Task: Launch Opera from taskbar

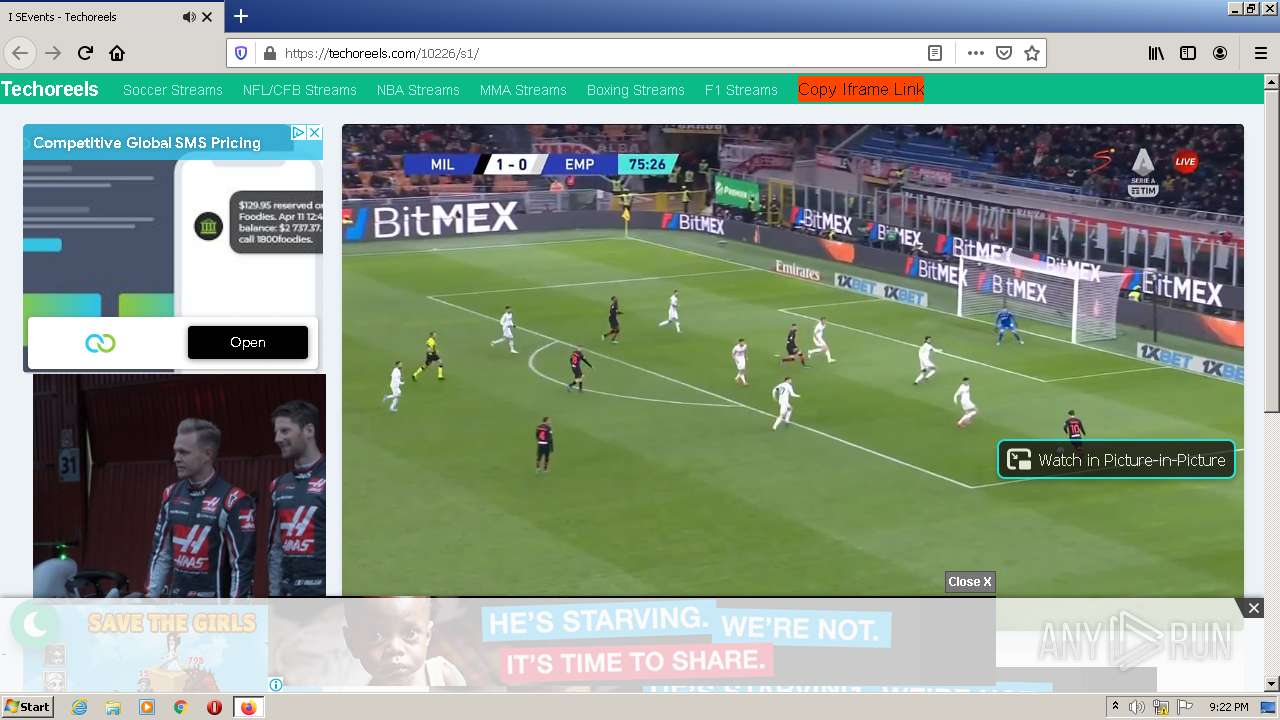Action: (x=214, y=707)
